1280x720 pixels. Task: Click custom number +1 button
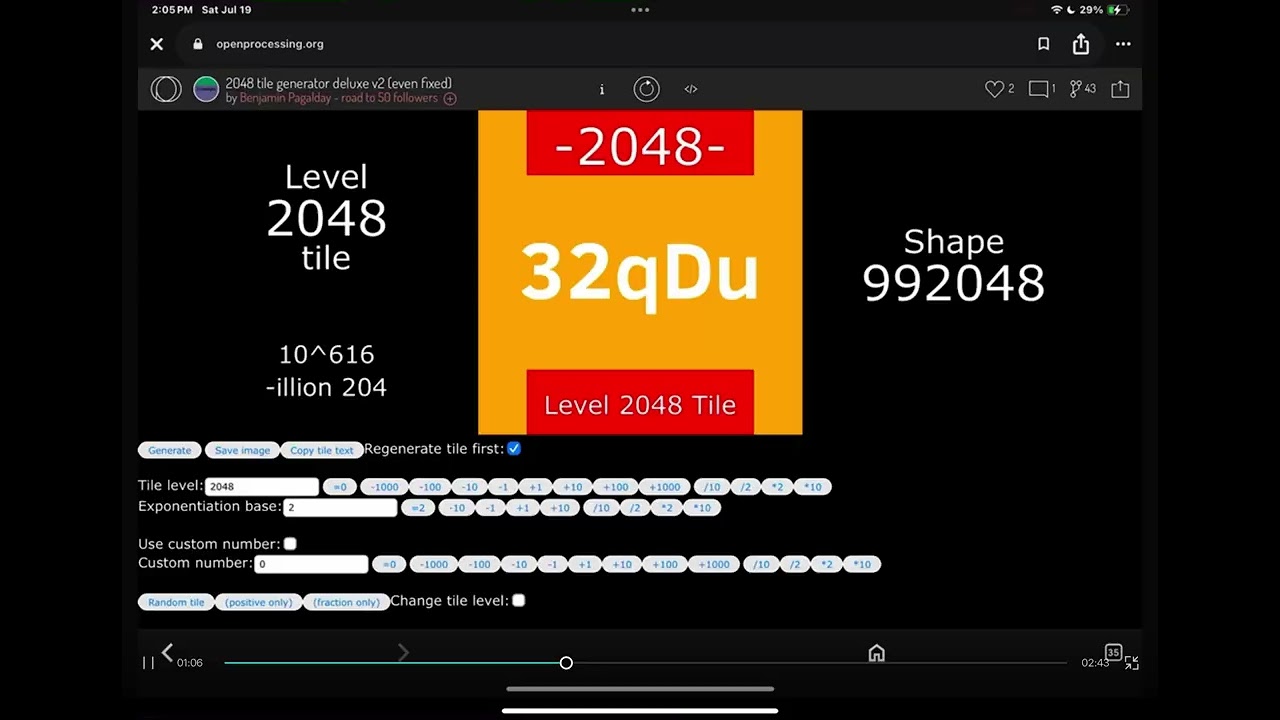[x=584, y=565]
